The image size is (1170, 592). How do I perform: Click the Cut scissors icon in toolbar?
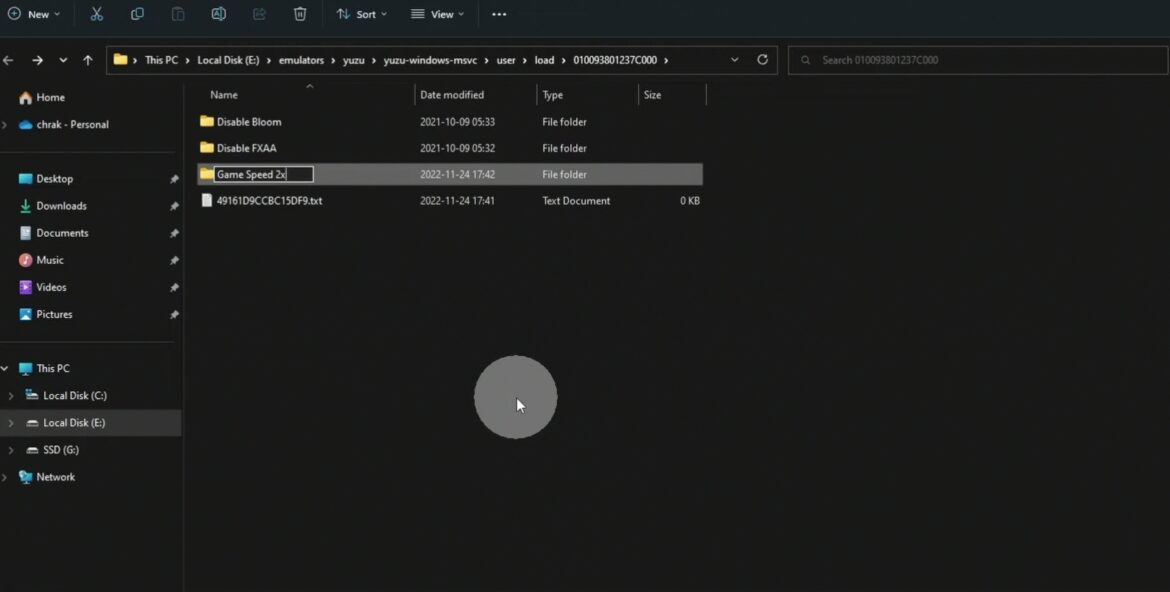click(96, 14)
